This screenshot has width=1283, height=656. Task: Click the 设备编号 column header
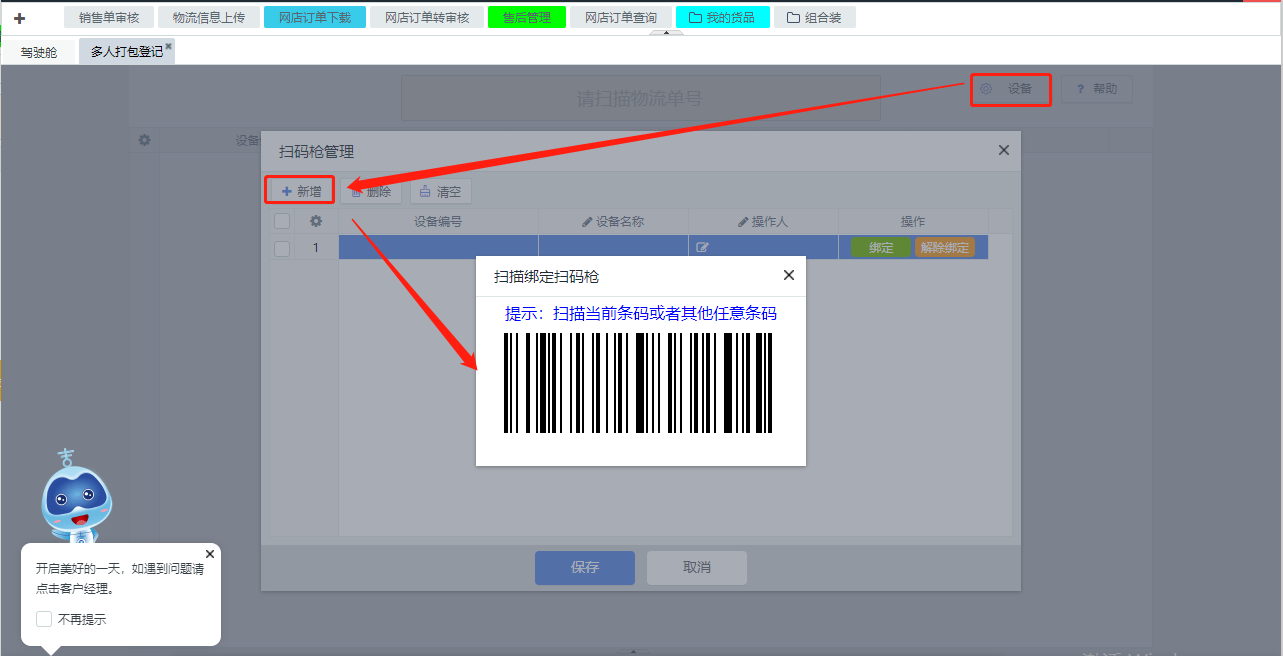click(438, 222)
